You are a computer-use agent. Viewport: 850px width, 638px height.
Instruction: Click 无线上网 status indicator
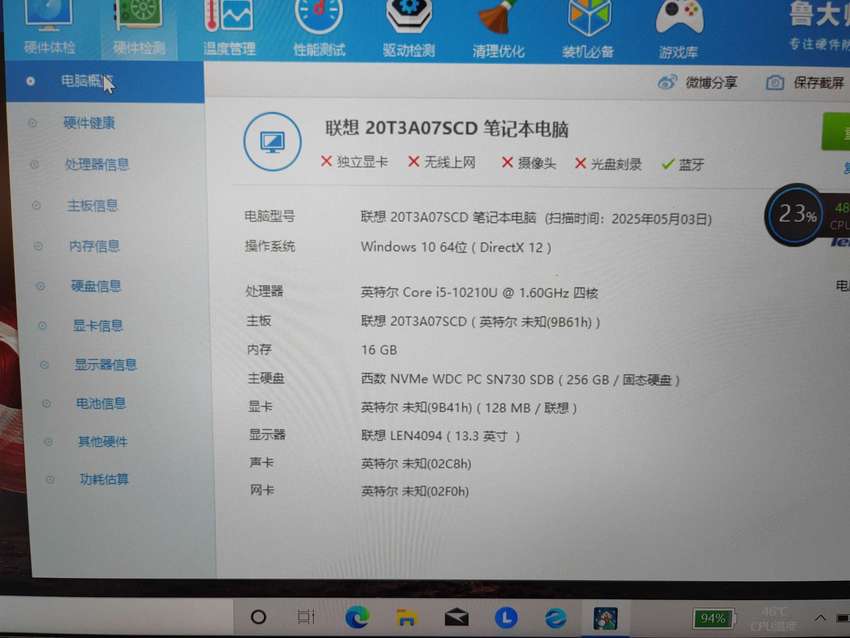pyautogui.click(x=442, y=162)
